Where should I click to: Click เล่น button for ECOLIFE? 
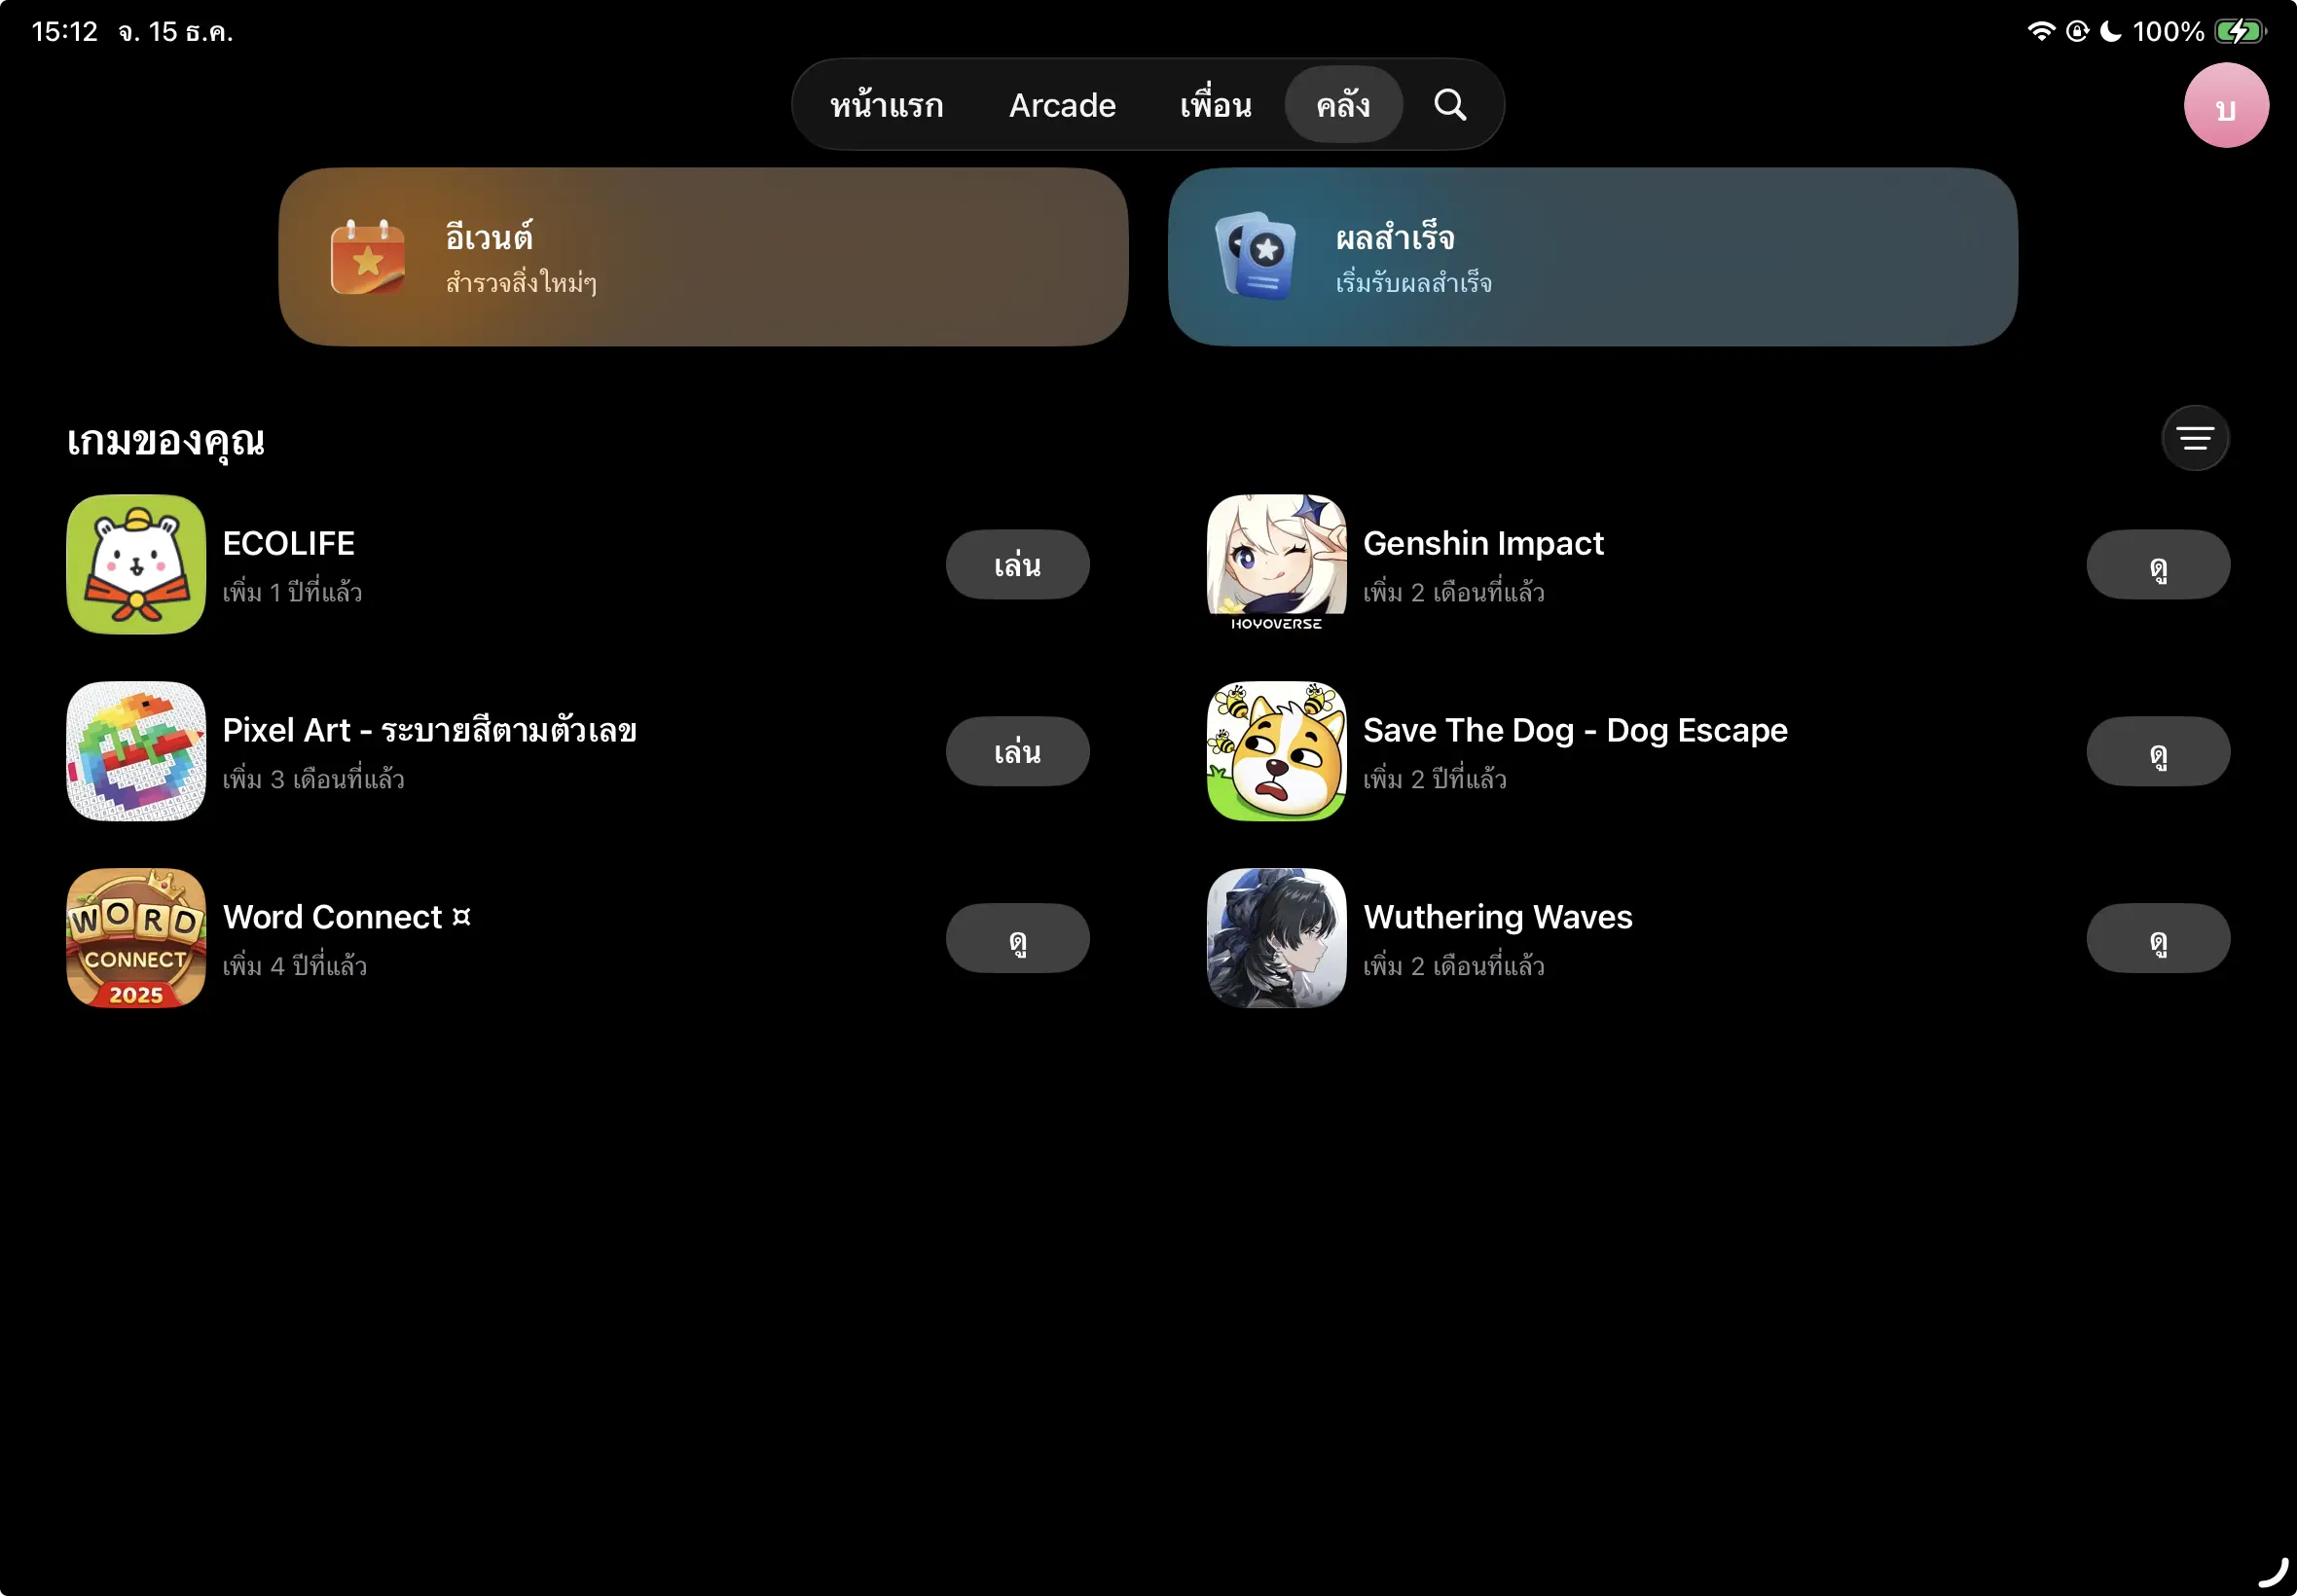1017,565
